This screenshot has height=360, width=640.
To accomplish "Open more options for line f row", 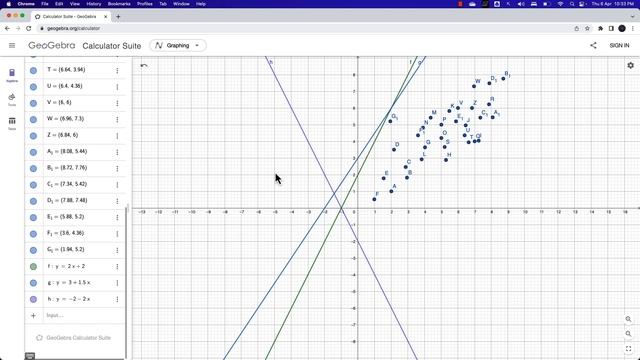I will 117,266.
